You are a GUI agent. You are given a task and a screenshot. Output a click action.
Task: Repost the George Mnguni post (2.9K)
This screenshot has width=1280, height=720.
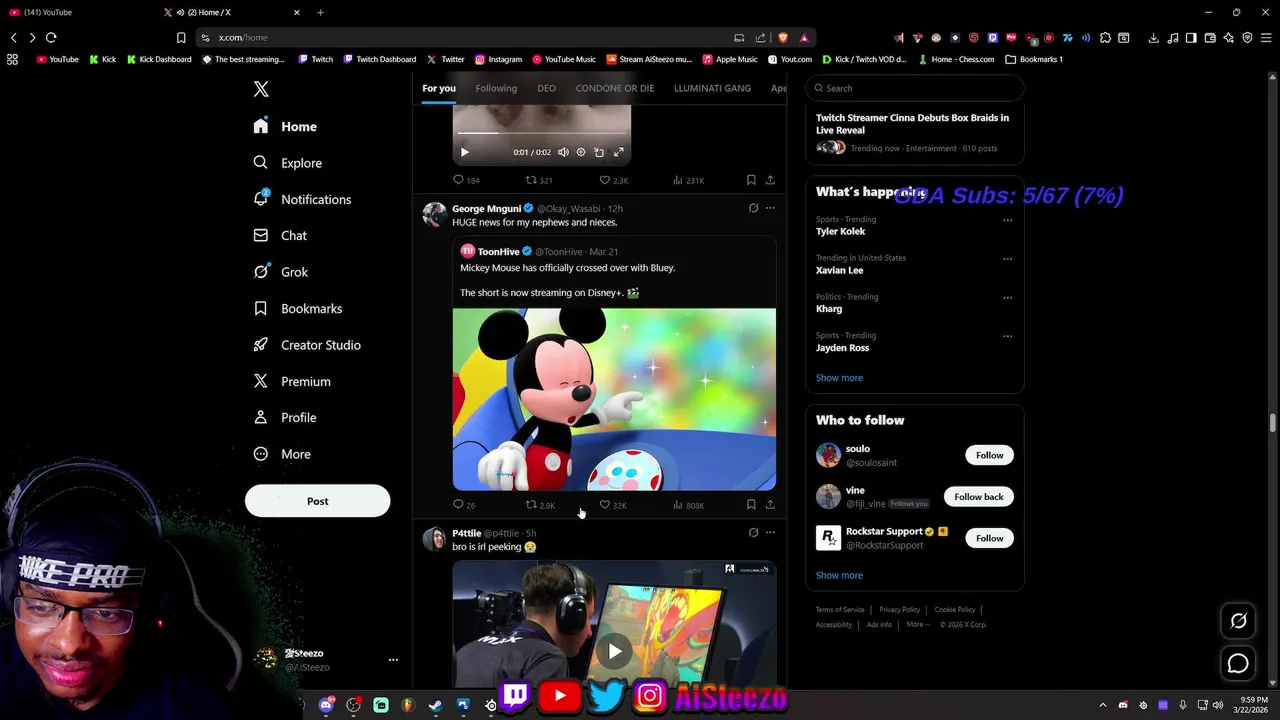[x=540, y=505]
